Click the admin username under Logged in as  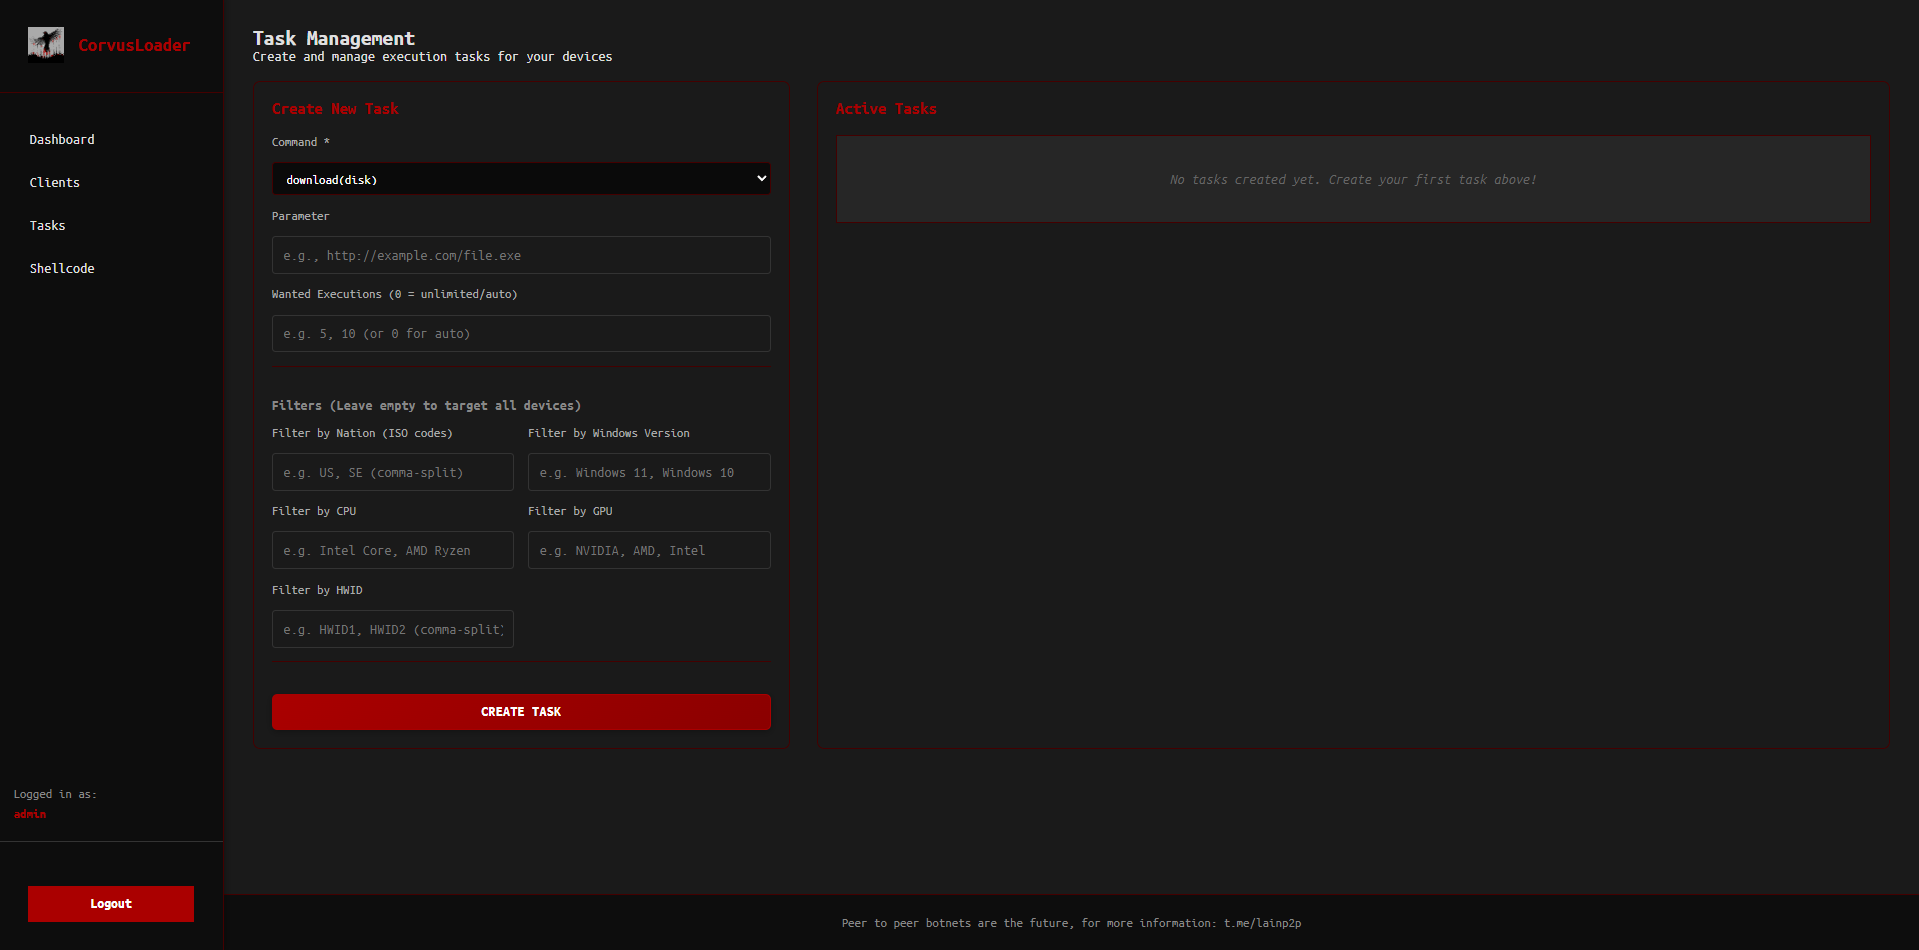click(30, 814)
